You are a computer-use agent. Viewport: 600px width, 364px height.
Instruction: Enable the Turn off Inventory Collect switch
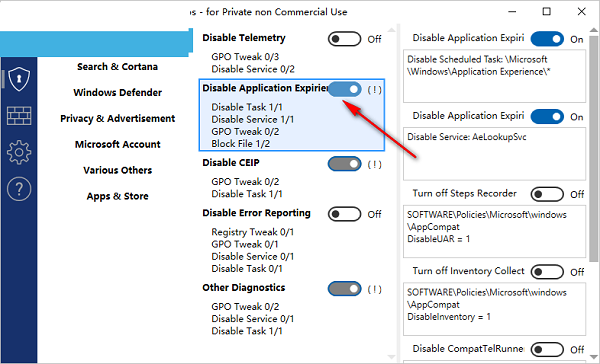coord(547,272)
